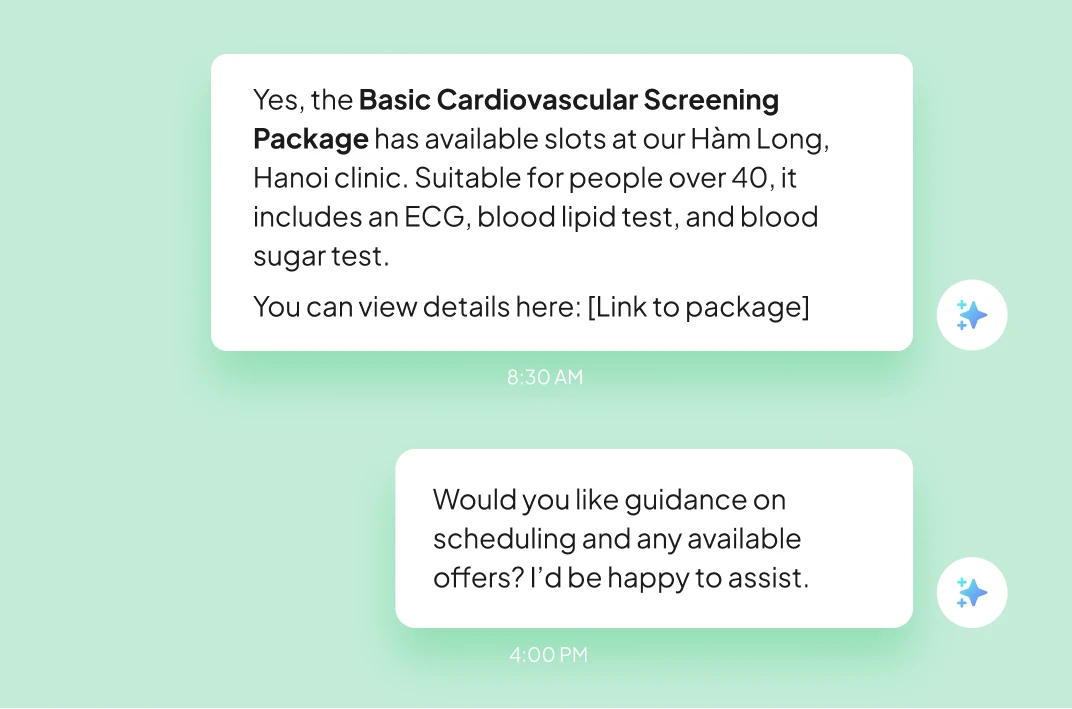Click the word 'ECG' in the message
This screenshot has width=1072, height=709.
coord(436,217)
